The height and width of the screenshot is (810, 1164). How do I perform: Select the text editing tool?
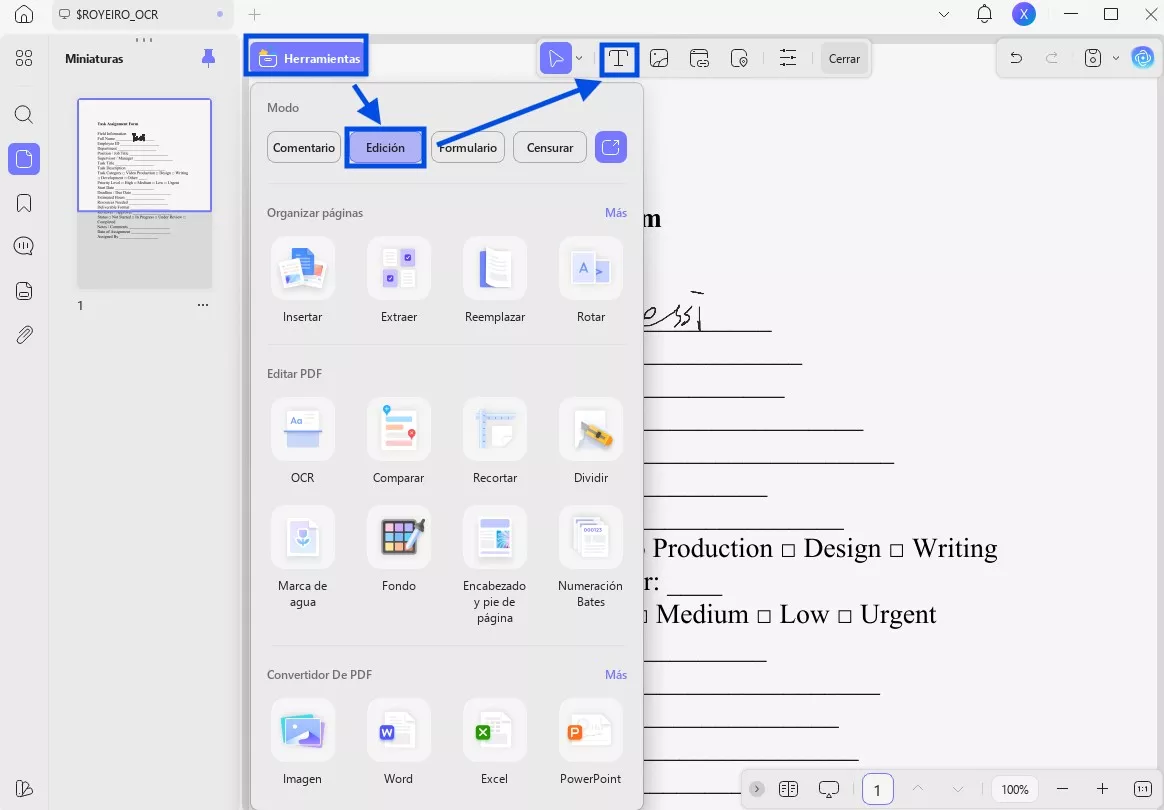click(618, 59)
